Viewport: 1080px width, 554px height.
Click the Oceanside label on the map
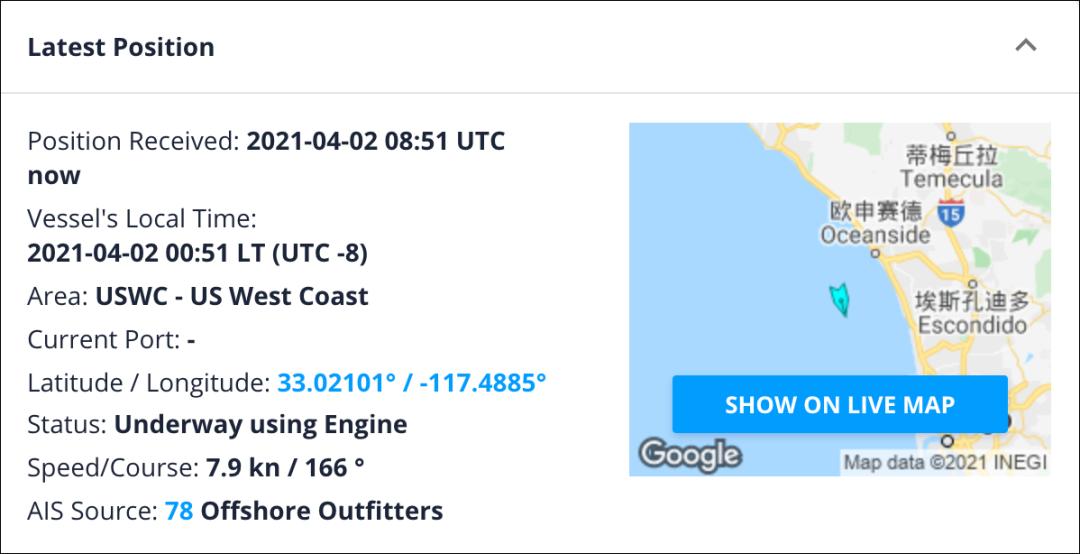tap(875, 235)
